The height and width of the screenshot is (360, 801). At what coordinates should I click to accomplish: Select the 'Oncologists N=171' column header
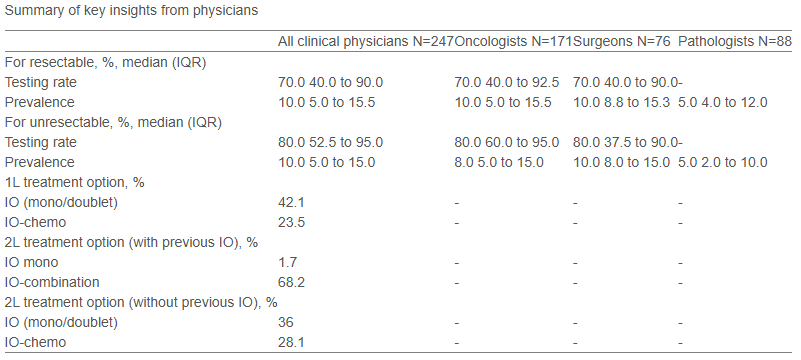pyautogui.click(x=513, y=42)
